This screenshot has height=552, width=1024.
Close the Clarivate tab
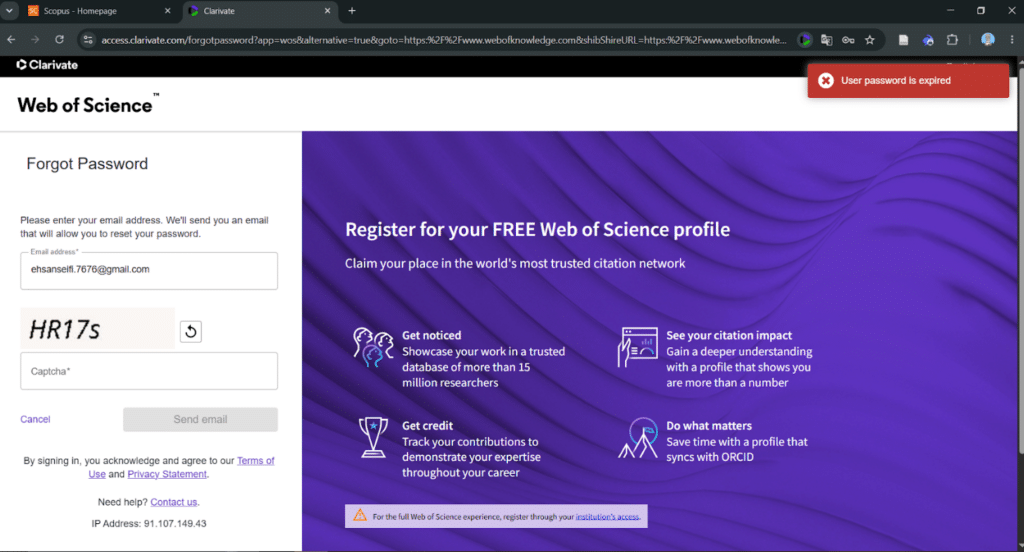327,10
